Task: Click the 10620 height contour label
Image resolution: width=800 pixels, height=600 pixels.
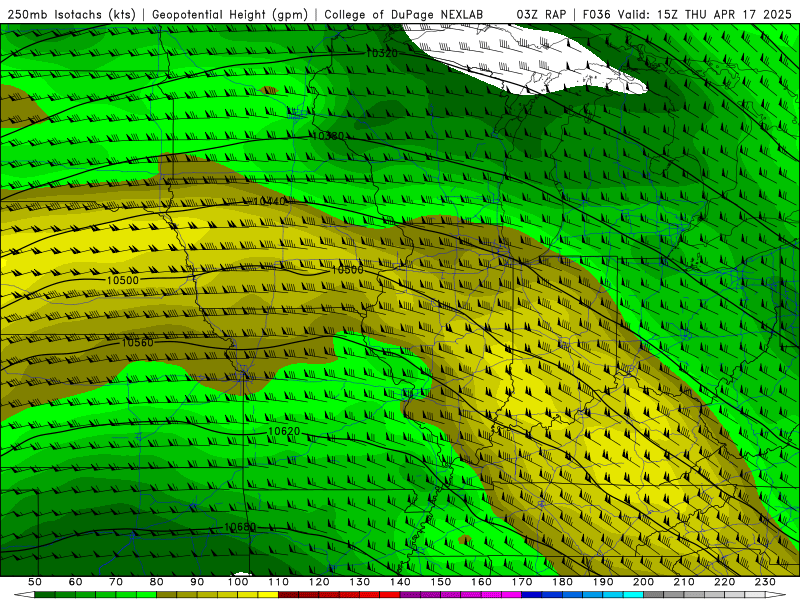Action: 284,432
